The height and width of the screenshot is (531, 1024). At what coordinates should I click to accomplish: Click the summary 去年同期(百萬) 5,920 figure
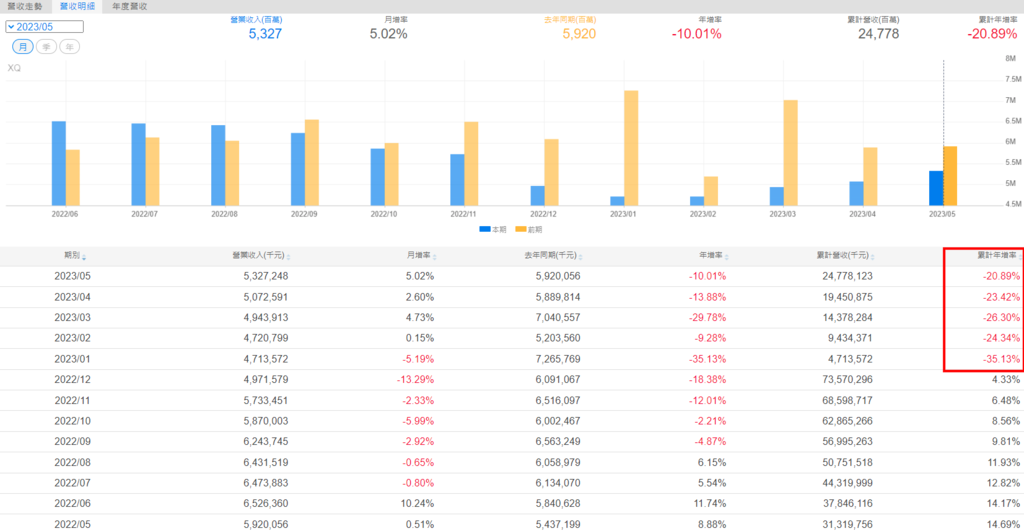click(579, 34)
